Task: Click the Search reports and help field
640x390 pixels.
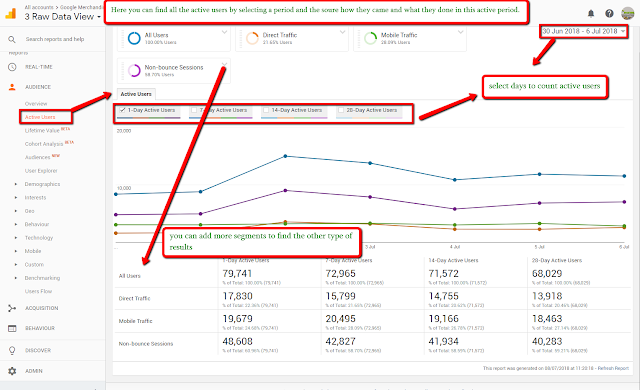Action: click(55, 39)
